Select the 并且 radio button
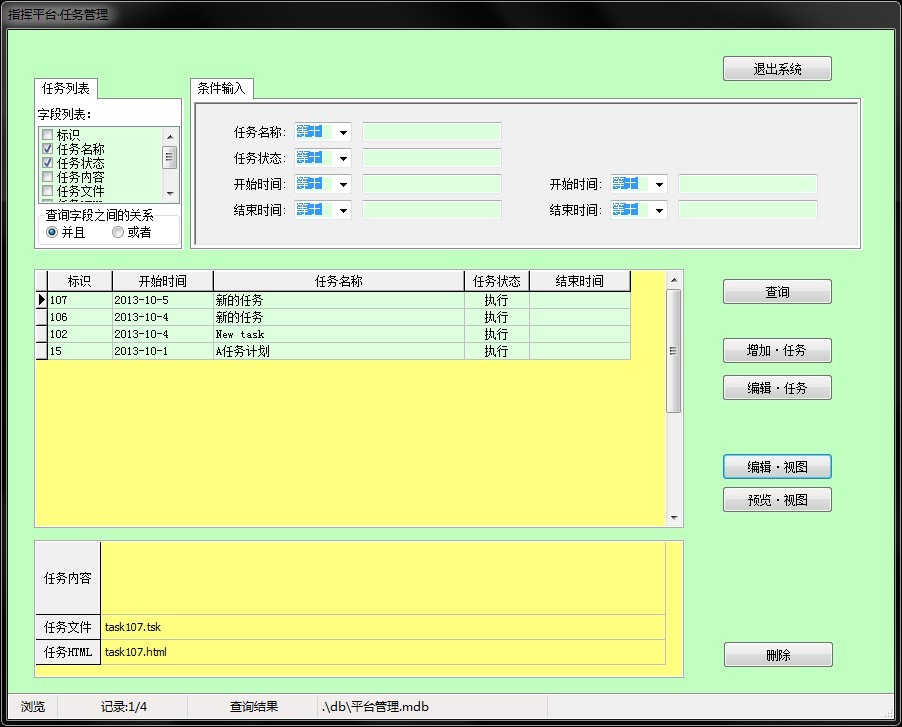The height and width of the screenshot is (727, 902). [x=52, y=232]
